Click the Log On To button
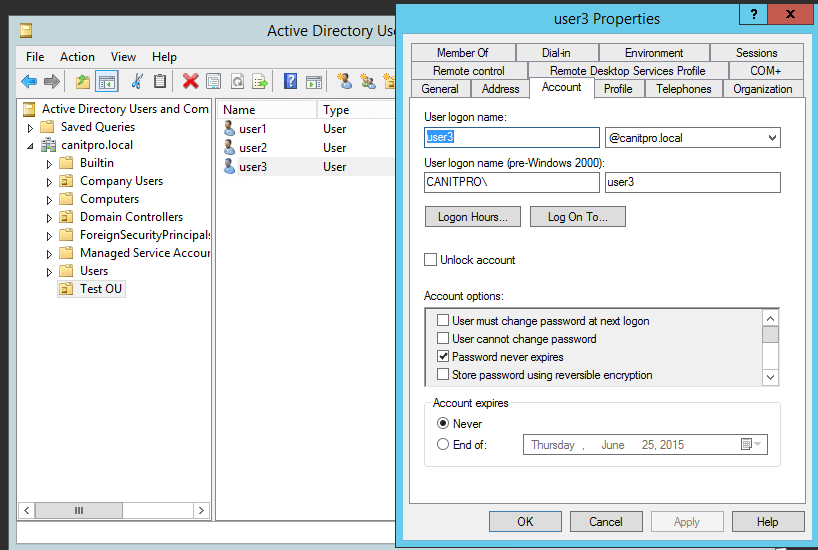The image size is (818, 550). (x=578, y=217)
